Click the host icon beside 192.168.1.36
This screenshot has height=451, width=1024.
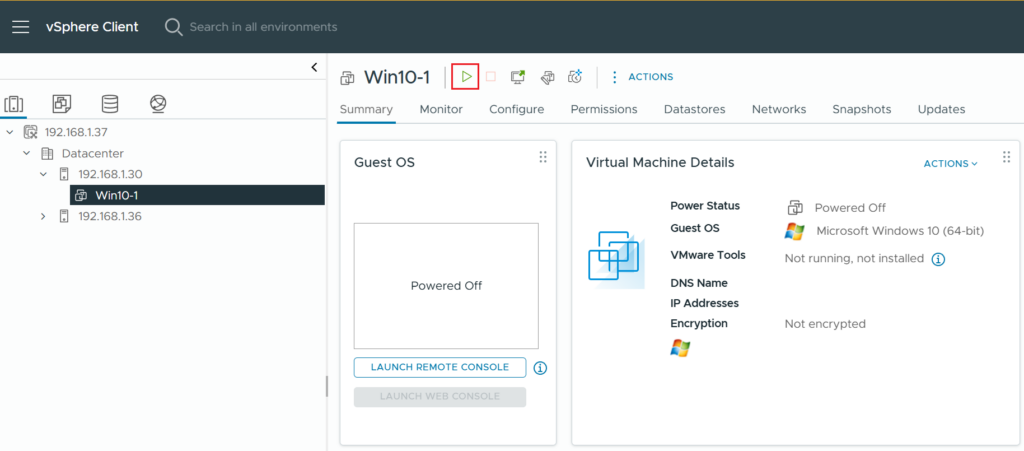click(64, 216)
